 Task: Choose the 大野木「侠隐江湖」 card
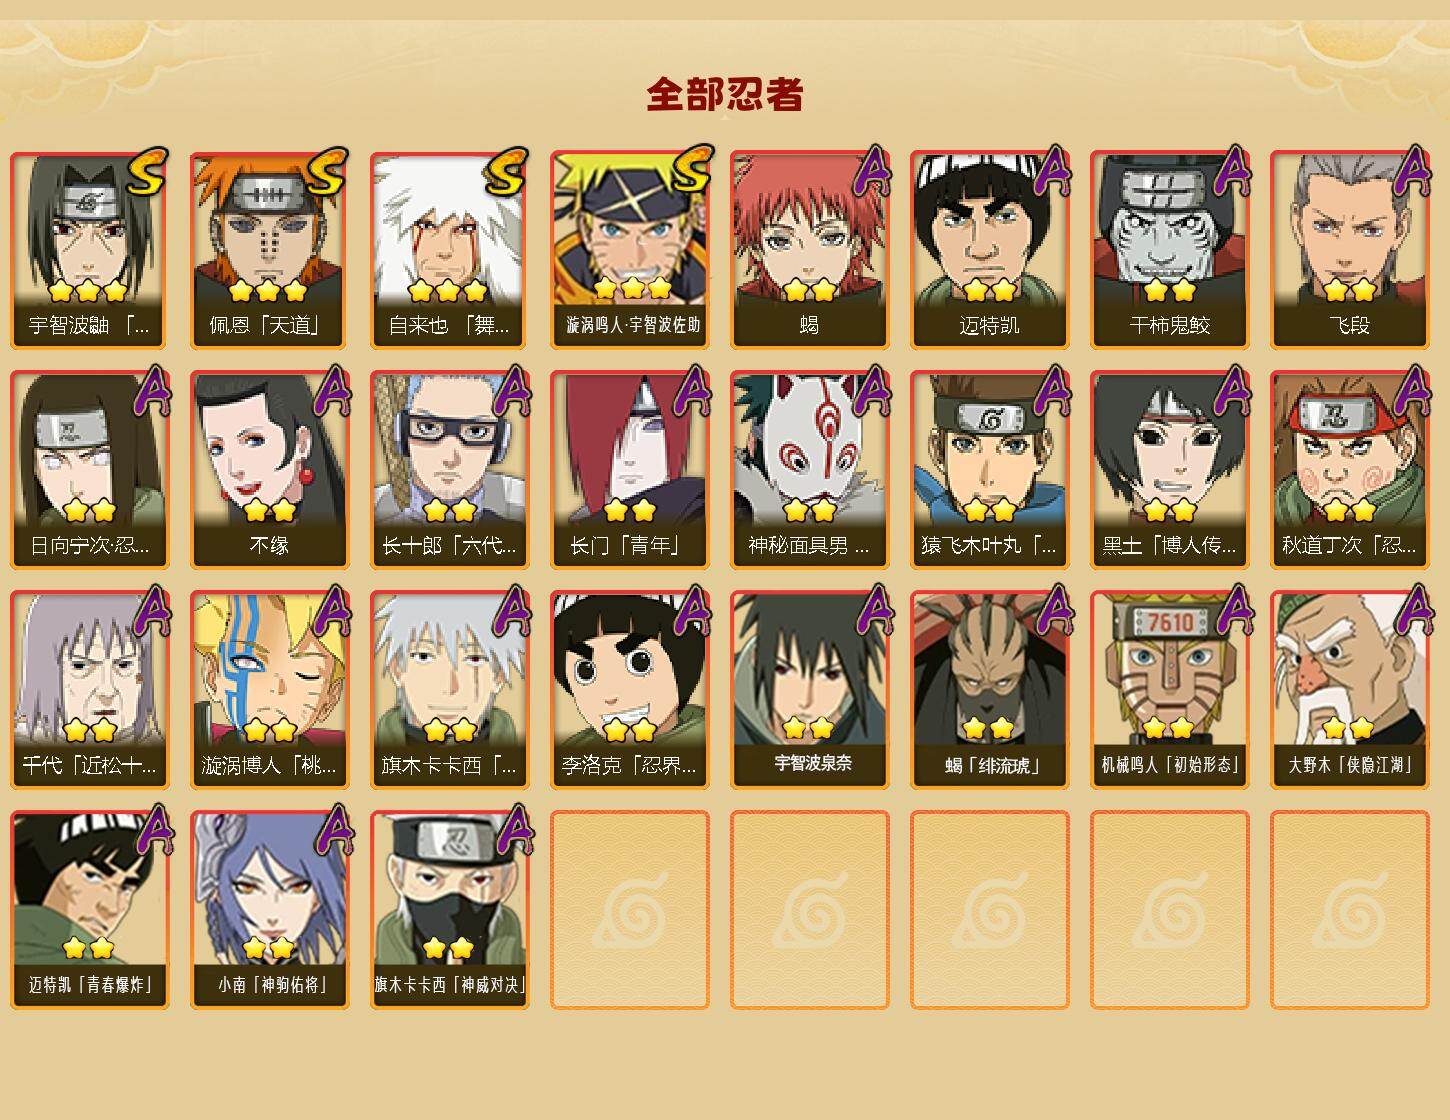coord(1349,690)
